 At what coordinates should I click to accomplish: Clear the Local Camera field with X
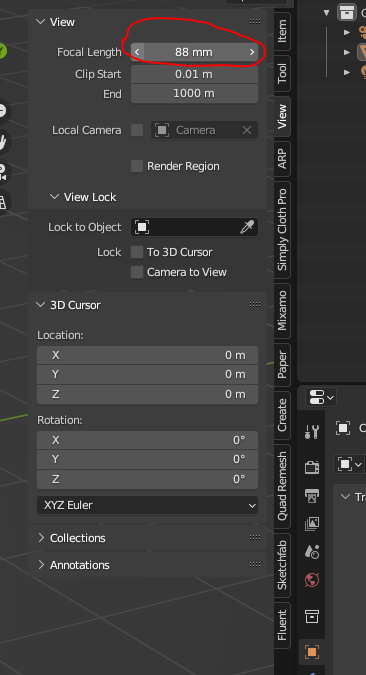point(247,130)
